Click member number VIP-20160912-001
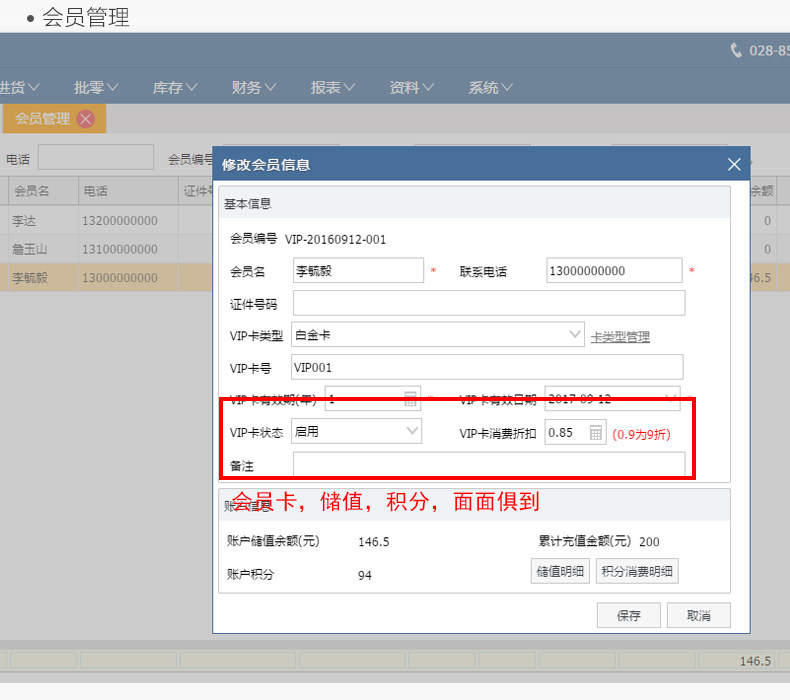790x700 pixels. (336, 239)
